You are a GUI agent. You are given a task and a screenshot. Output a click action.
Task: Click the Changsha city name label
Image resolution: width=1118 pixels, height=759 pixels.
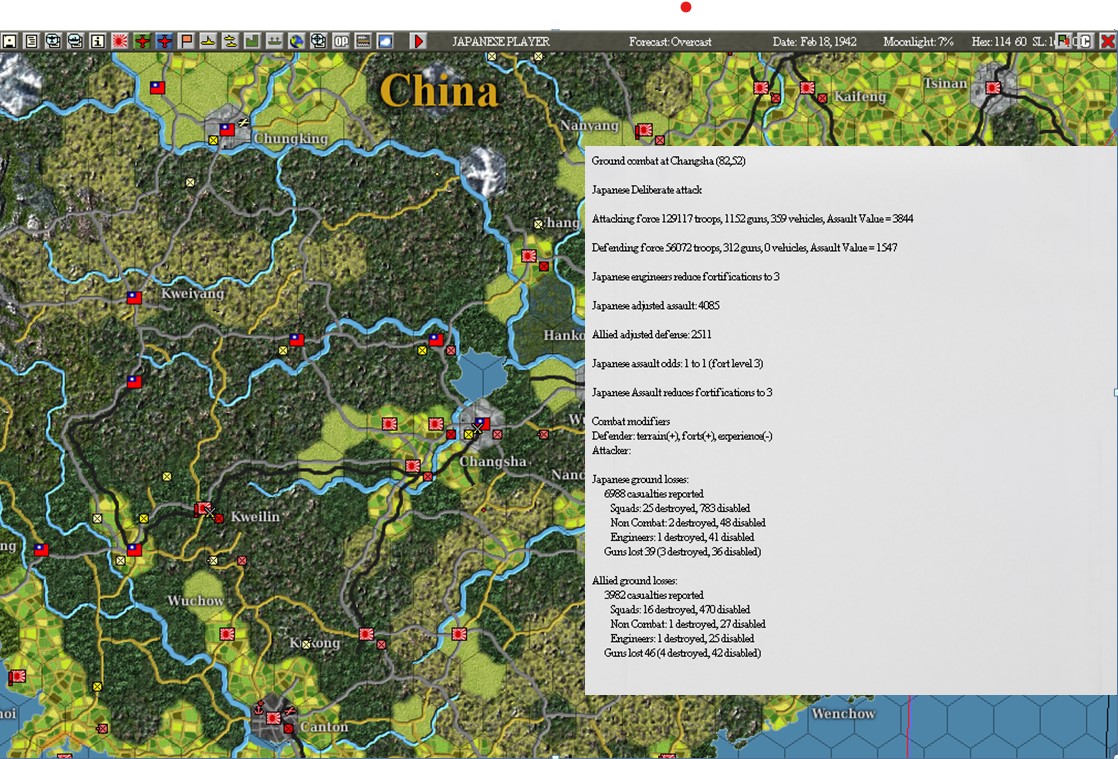click(x=493, y=461)
